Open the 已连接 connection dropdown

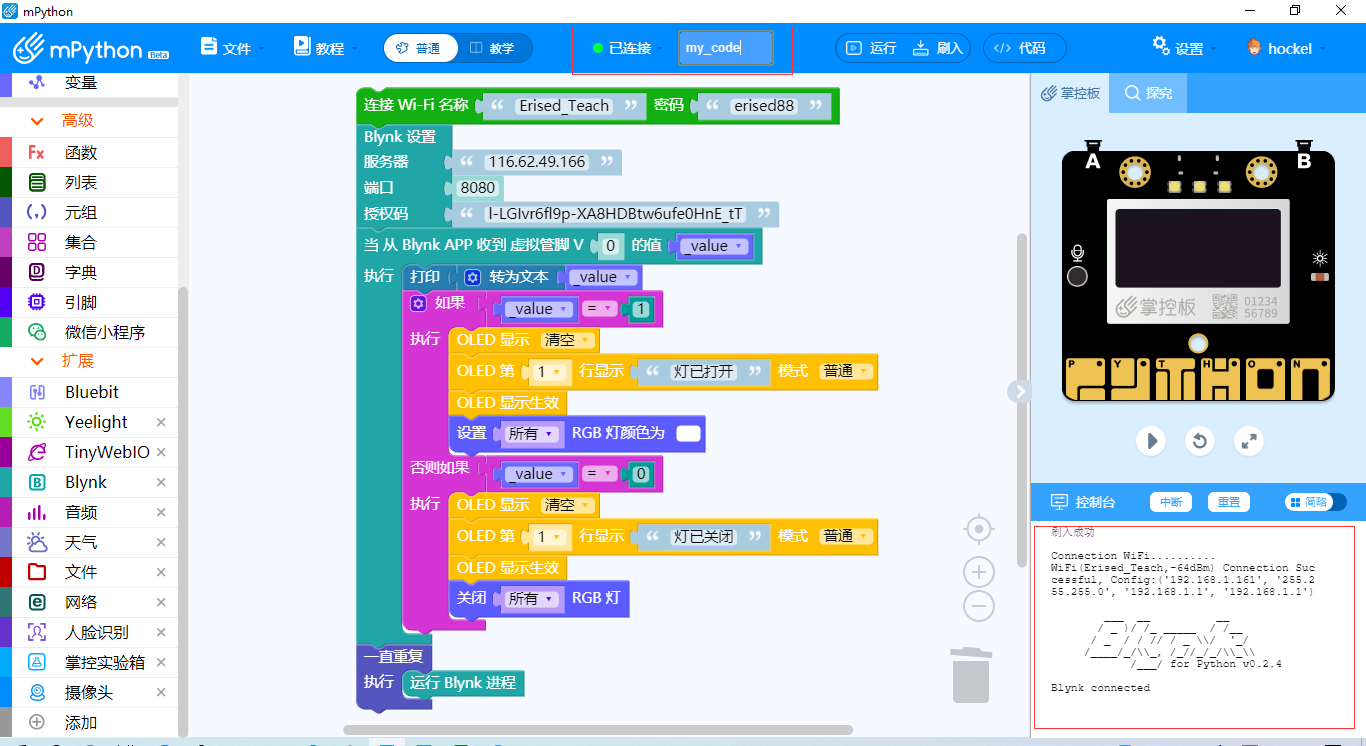pyautogui.click(x=628, y=48)
